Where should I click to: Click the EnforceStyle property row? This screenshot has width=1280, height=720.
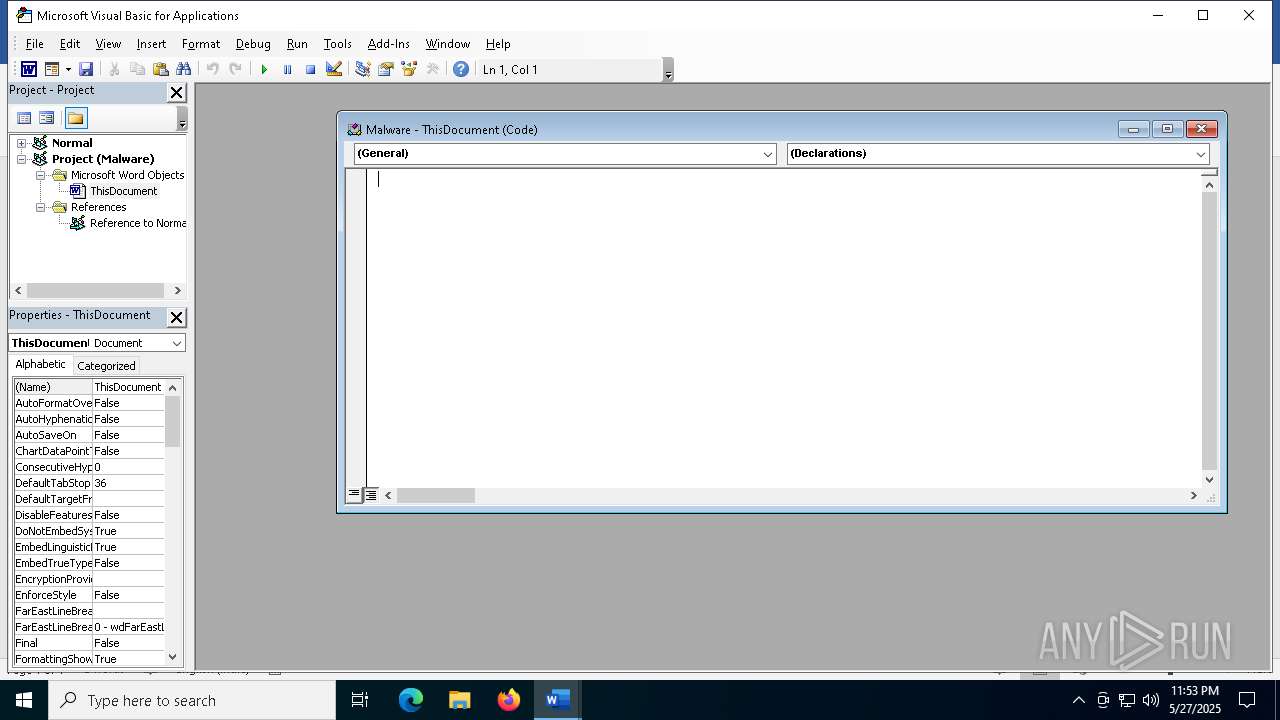pos(89,595)
